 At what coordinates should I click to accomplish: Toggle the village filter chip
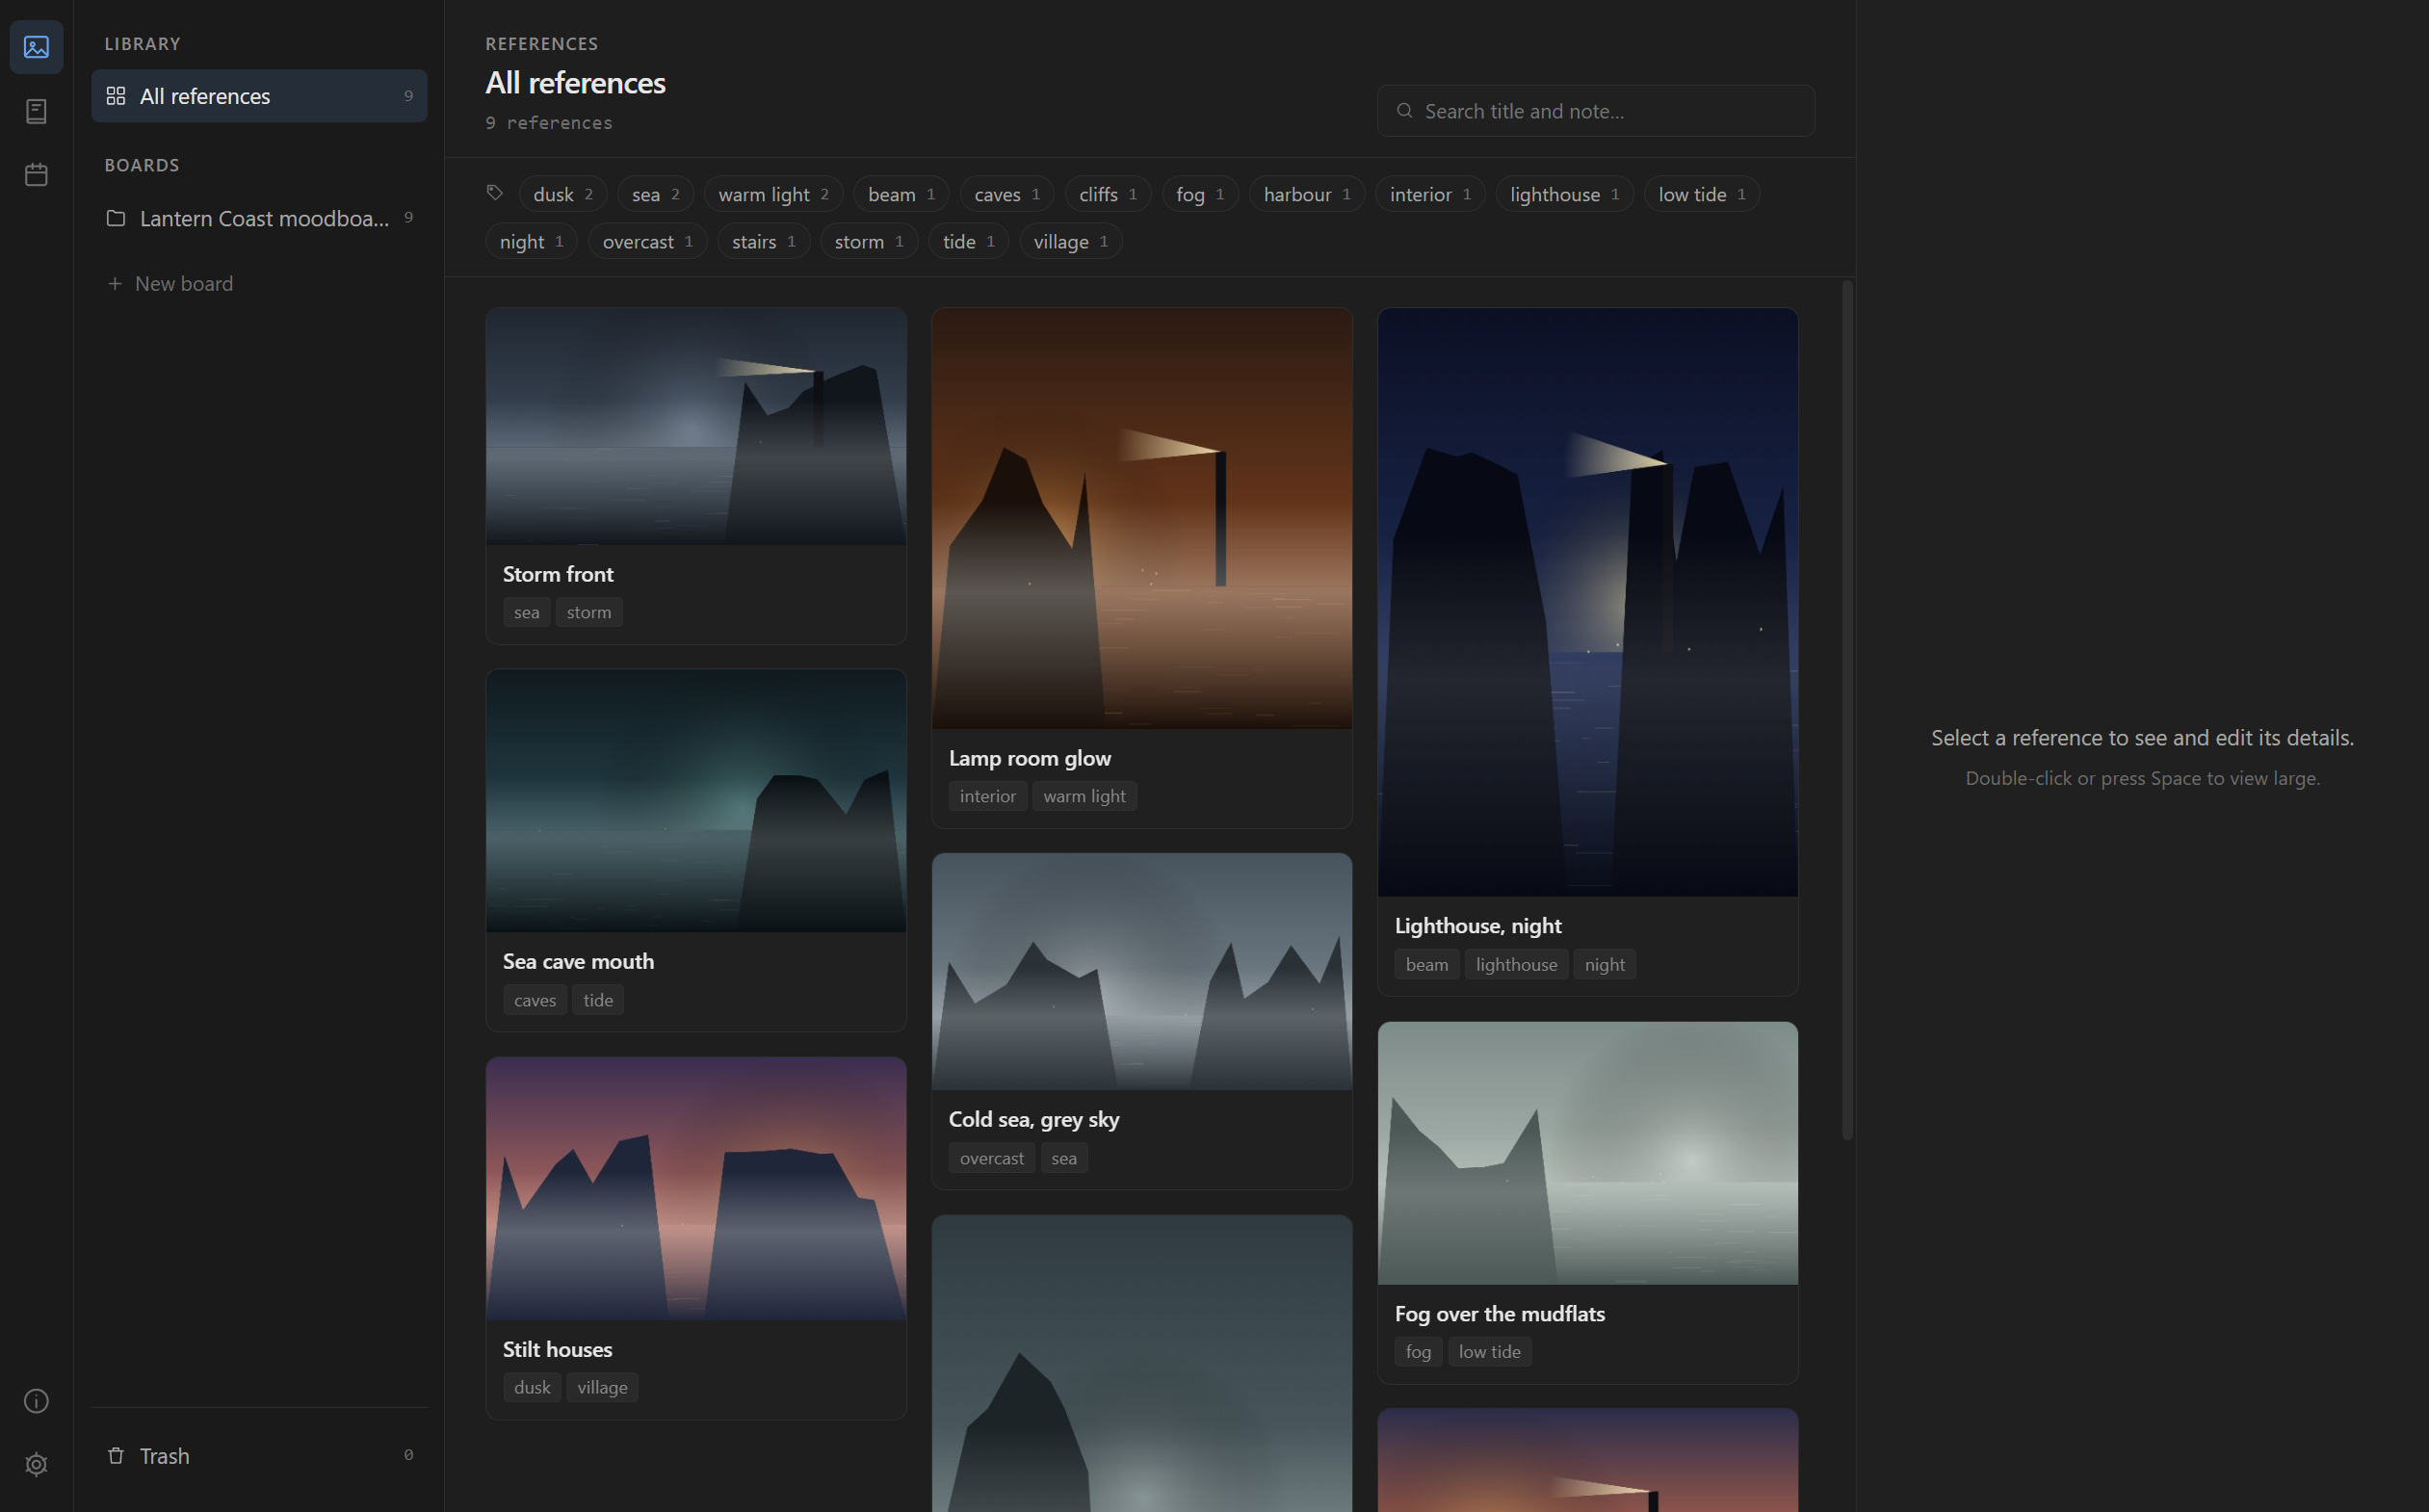(1070, 241)
